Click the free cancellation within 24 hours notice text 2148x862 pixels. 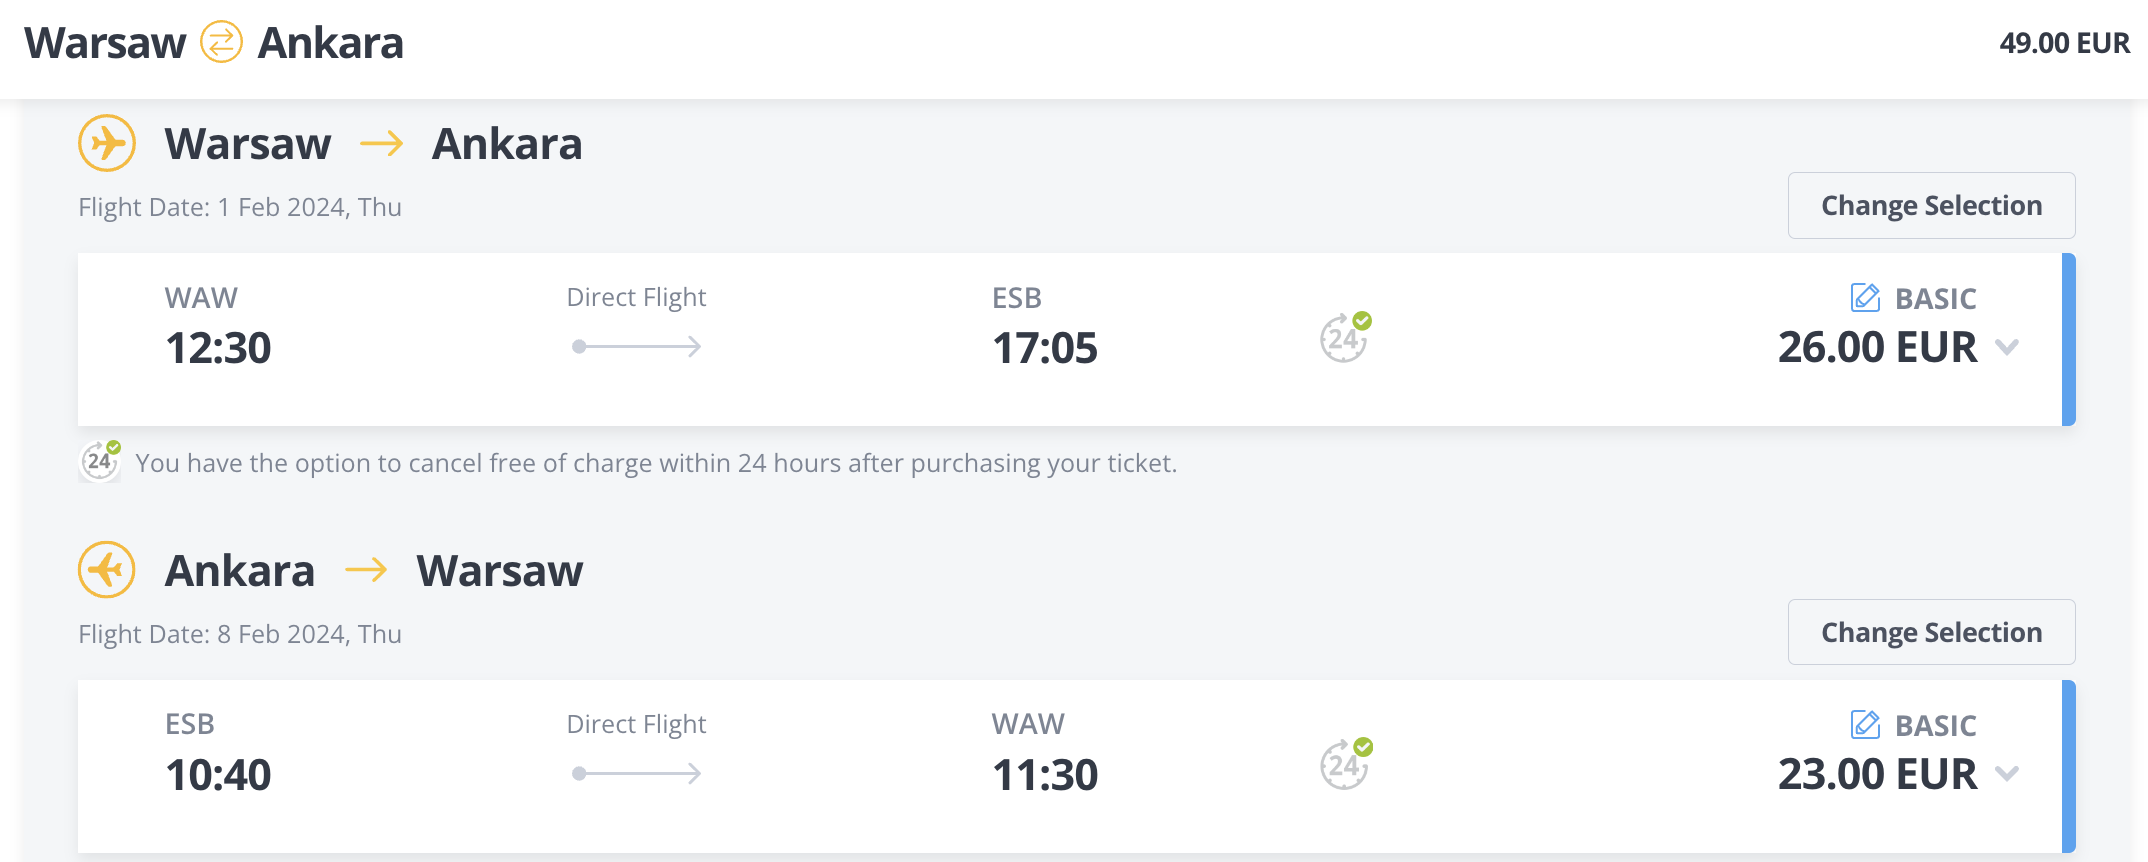(656, 463)
